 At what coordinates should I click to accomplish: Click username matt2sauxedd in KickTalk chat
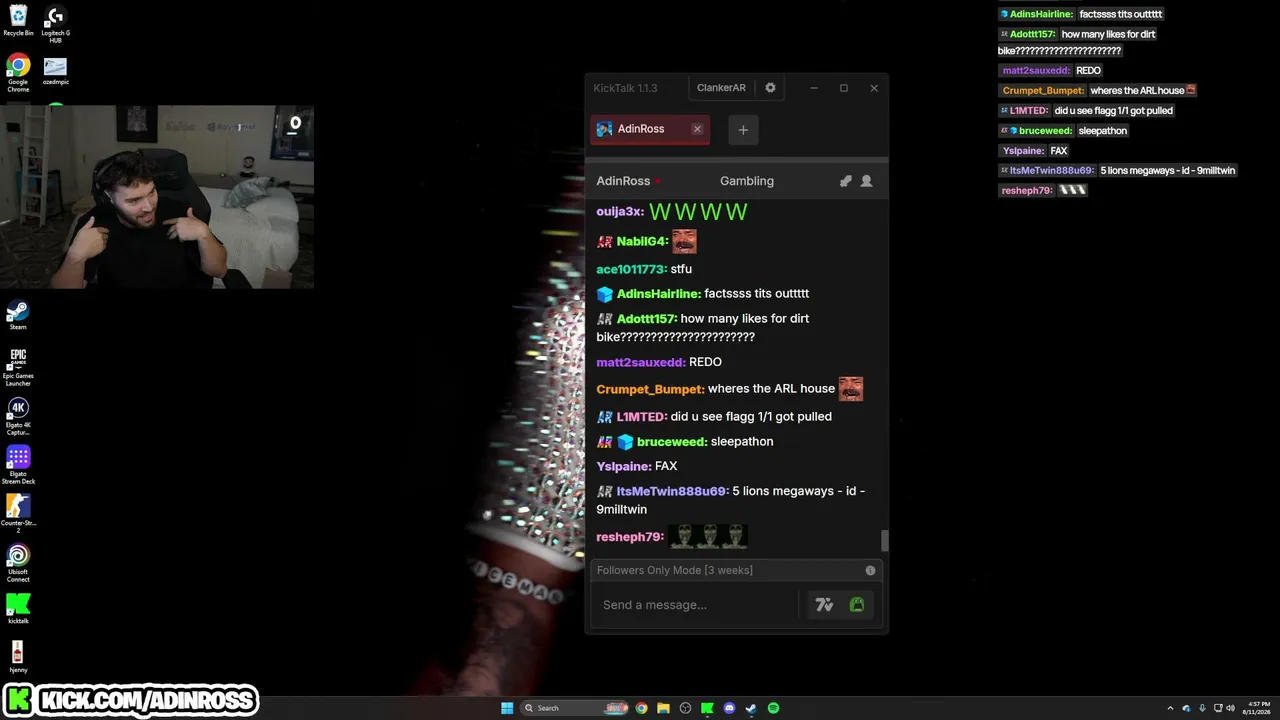(641, 362)
